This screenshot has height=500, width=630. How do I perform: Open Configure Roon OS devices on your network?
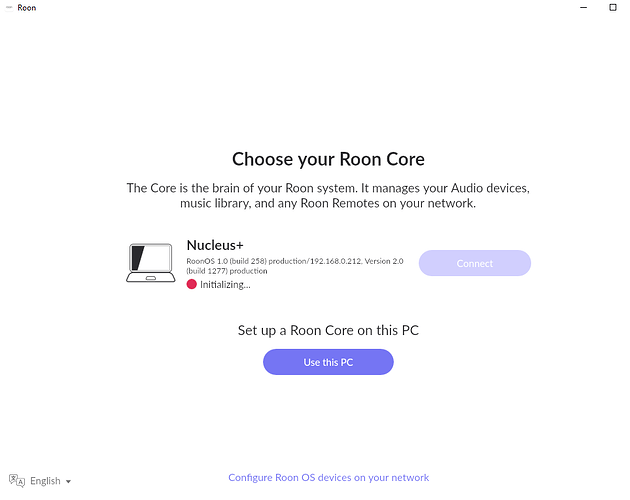(328, 478)
